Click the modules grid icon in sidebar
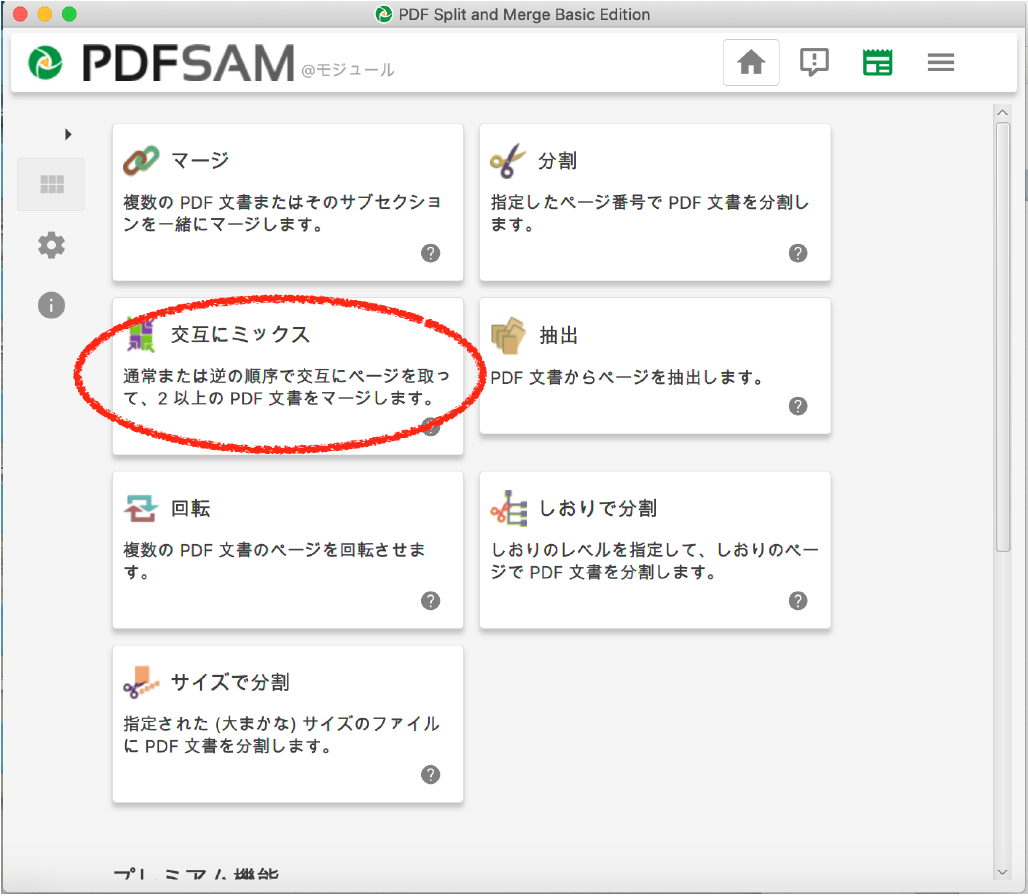Viewport: 1028px width, 896px height. (51, 185)
